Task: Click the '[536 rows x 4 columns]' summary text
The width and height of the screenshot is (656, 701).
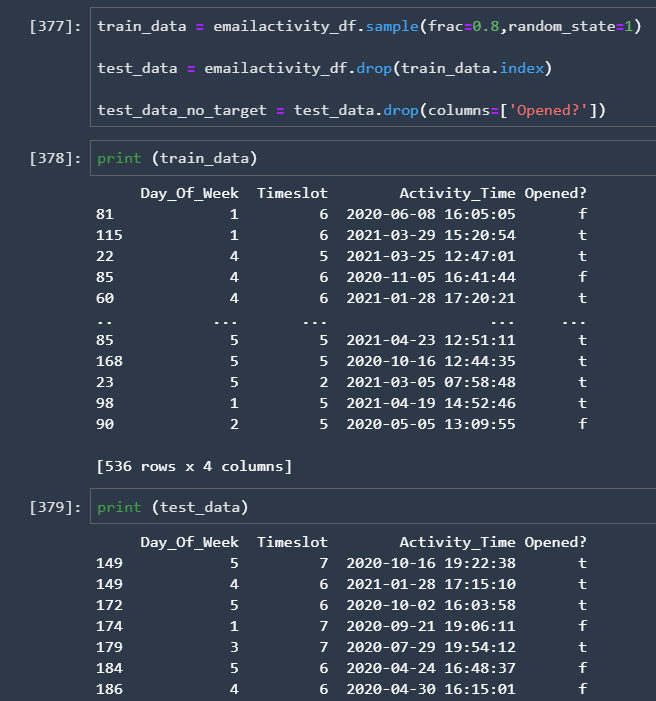Action: click(x=194, y=465)
